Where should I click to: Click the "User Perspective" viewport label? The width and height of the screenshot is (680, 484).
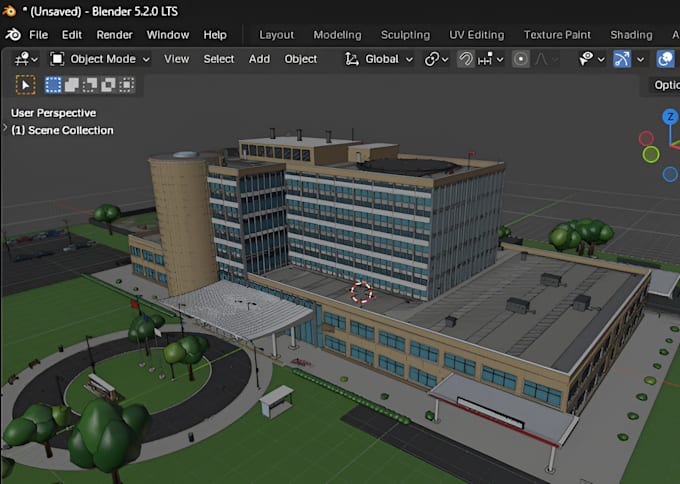tap(54, 113)
